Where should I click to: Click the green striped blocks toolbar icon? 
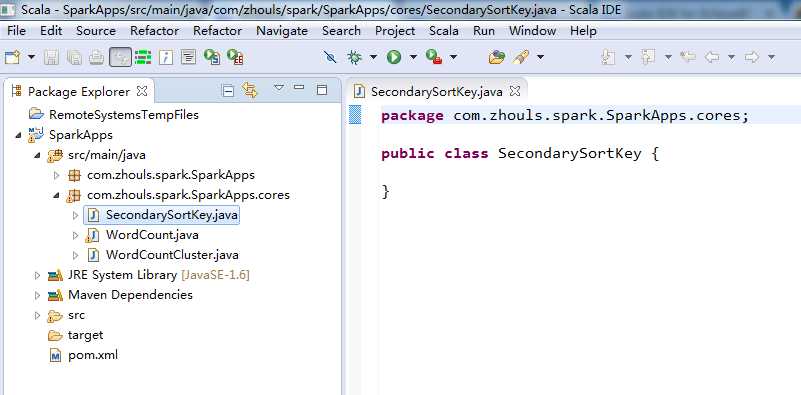tap(143, 57)
